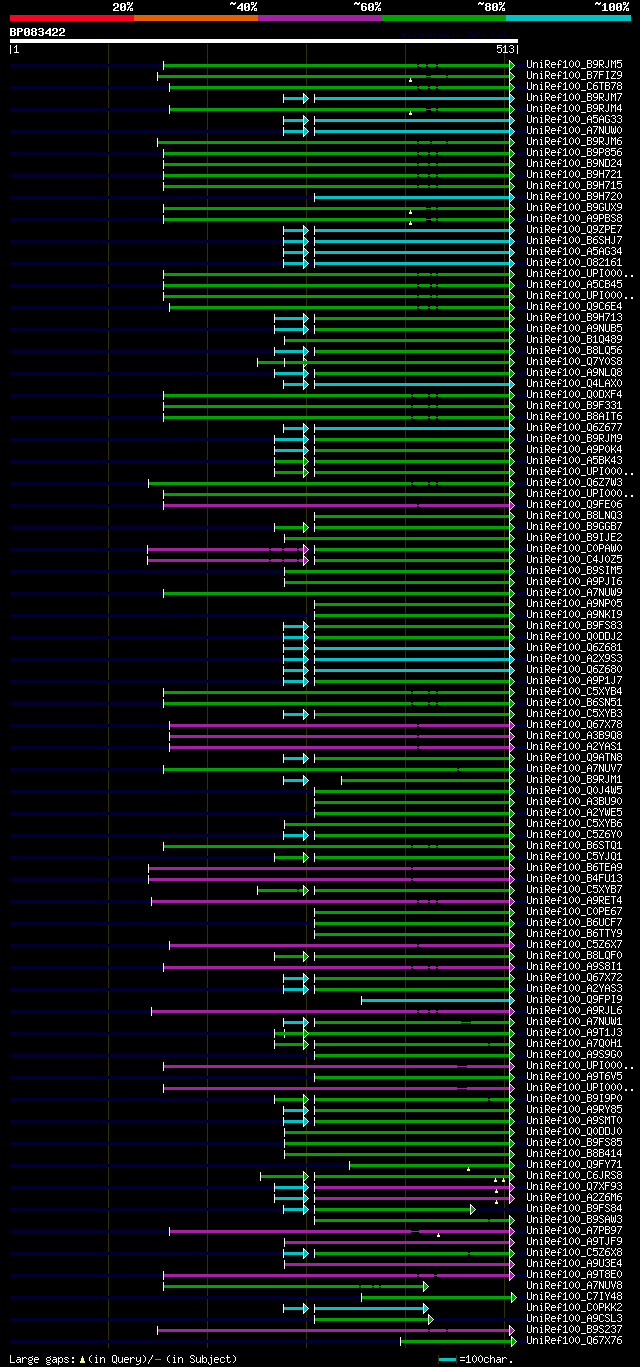Select hit label UniRef100_A7NUW0
This screenshot has width=640, height=1367.
coord(575,130)
